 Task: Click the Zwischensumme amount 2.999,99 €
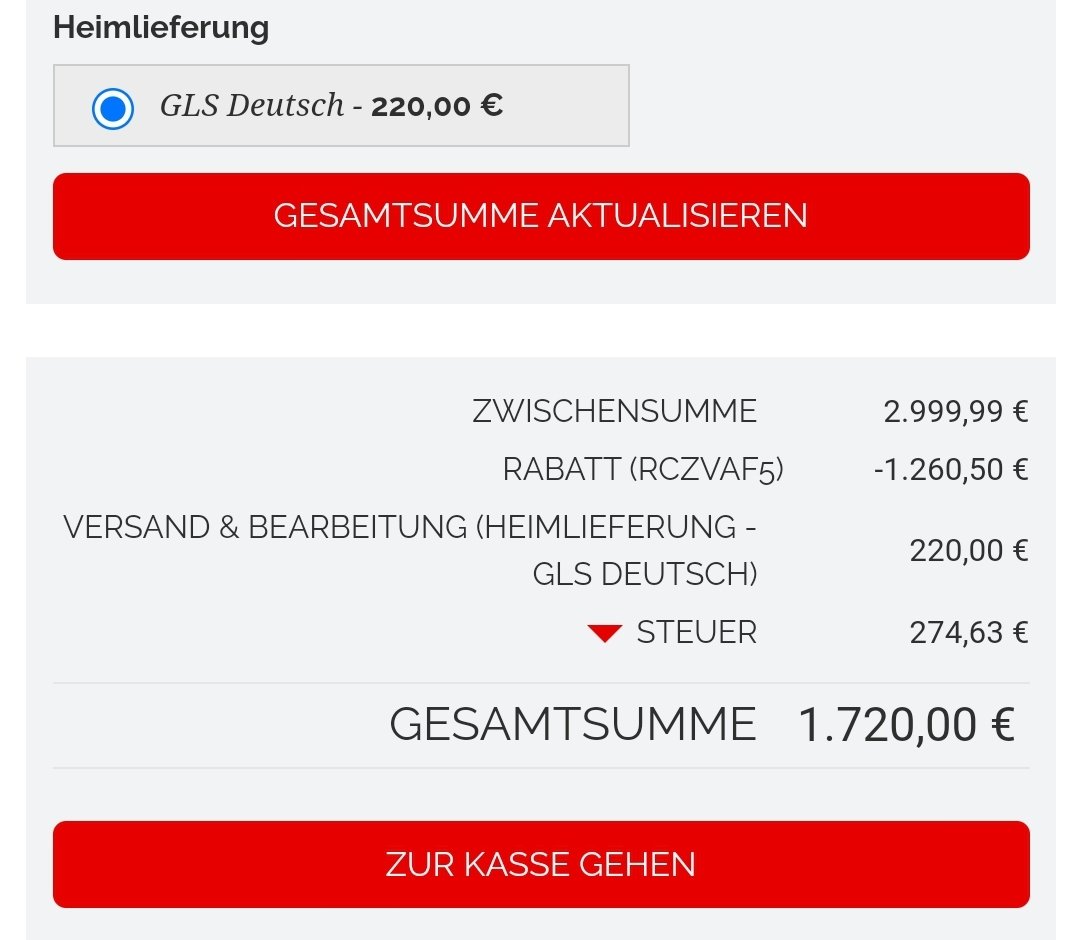955,411
